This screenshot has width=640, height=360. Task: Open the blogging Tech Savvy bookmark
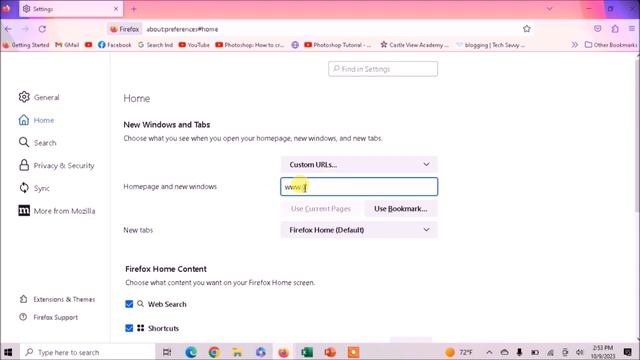pyautogui.click(x=491, y=45)
